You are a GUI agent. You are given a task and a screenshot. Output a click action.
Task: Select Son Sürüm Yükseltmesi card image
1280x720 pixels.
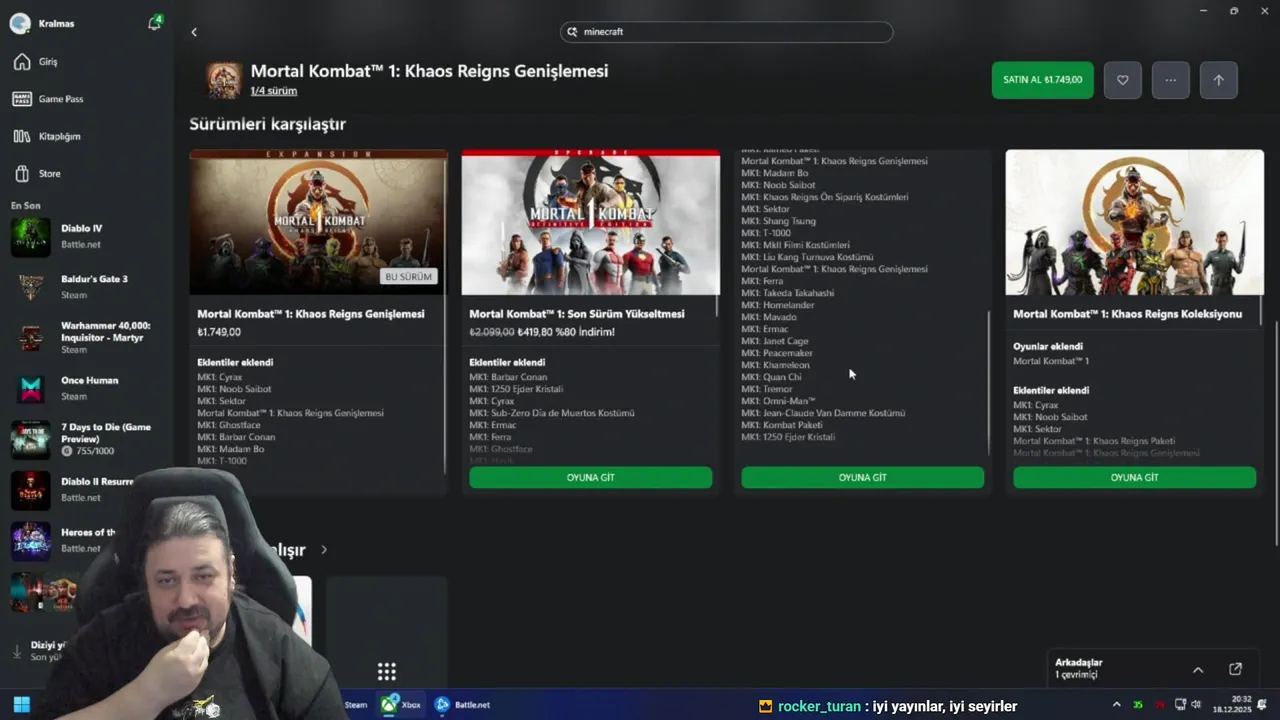tap(591, 222)
